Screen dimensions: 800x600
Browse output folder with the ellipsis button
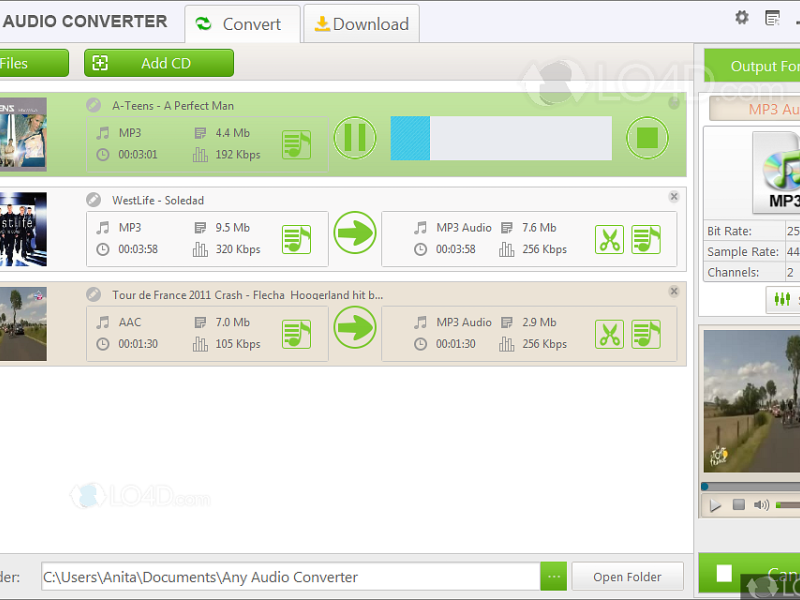coord(554,577)
